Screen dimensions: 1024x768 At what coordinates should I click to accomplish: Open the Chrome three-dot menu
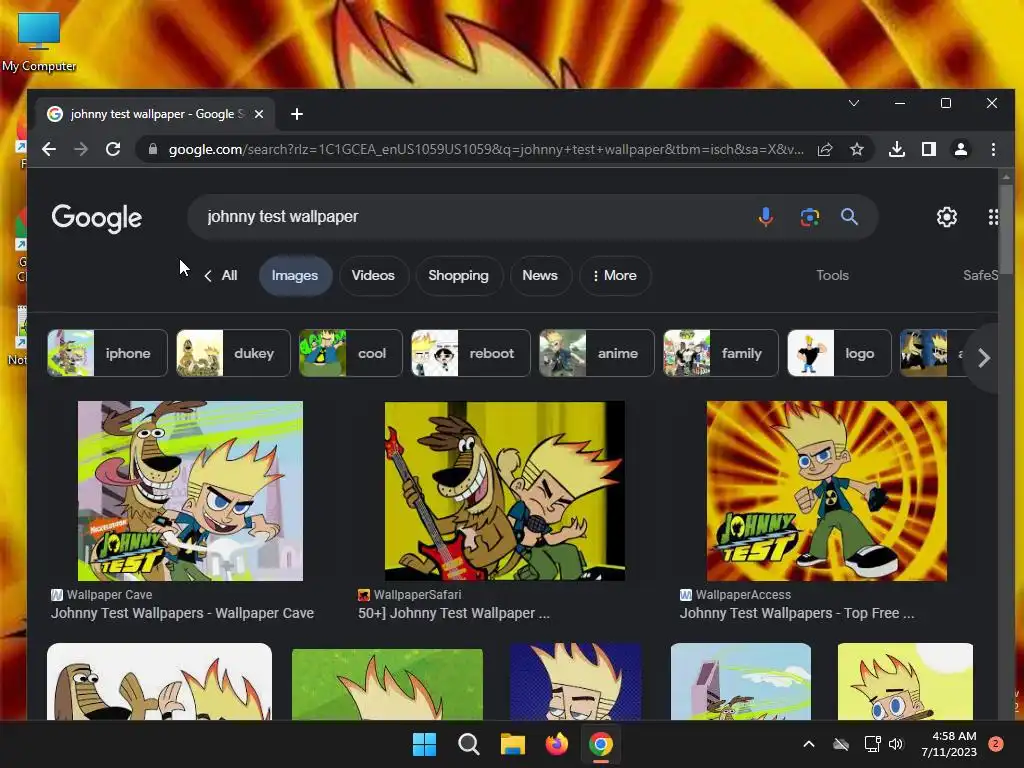(993, 150)
